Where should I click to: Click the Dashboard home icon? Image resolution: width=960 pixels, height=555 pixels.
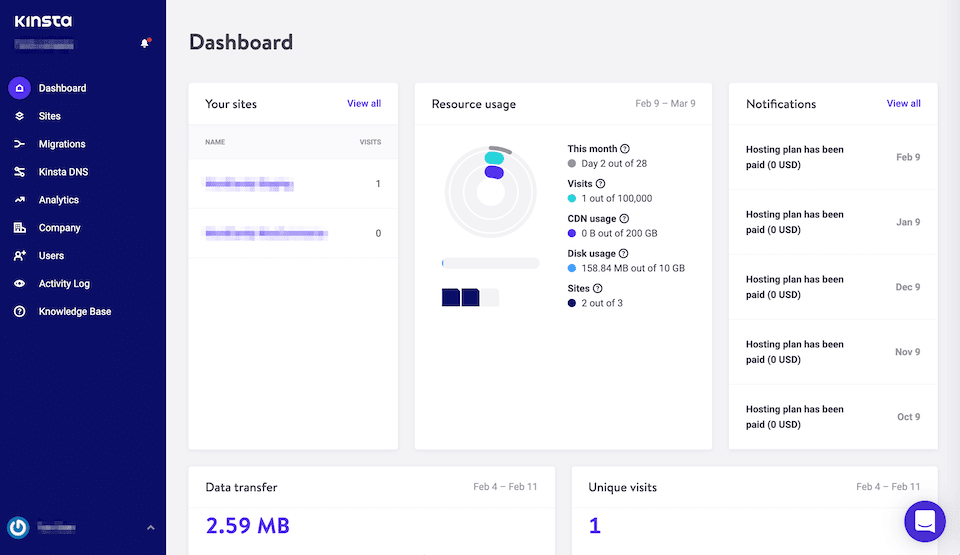19,88
